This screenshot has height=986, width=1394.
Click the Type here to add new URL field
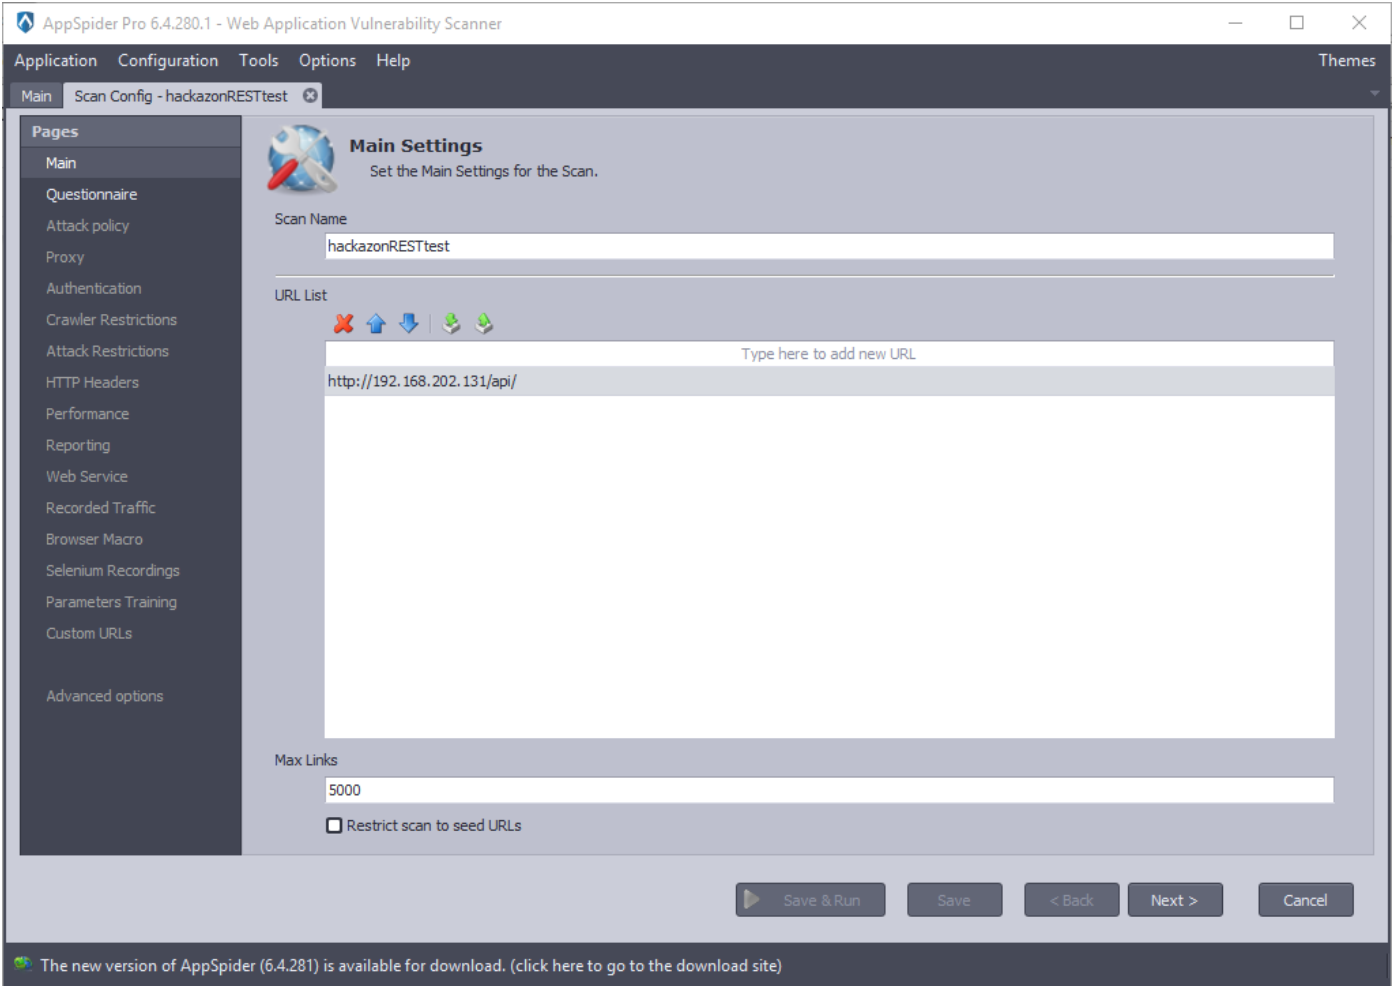pos(829,354)
